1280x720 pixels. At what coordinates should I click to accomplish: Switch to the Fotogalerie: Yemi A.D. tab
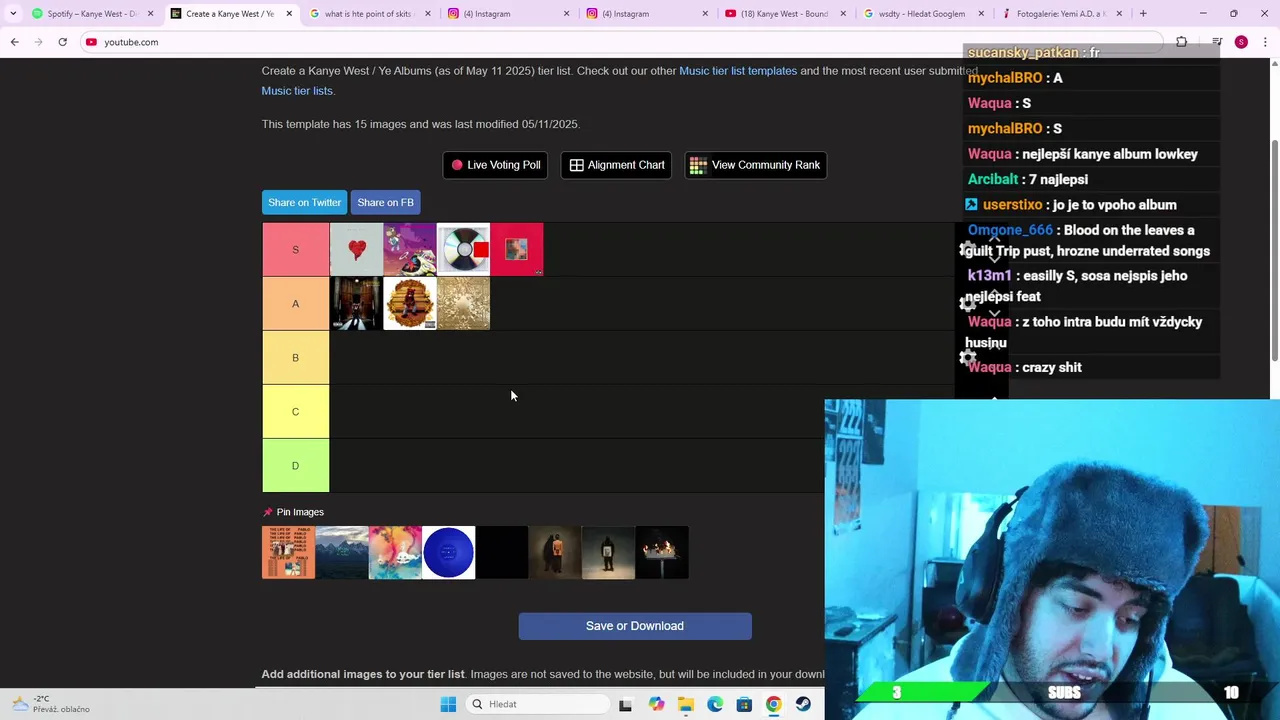(x=1061, y=14)
